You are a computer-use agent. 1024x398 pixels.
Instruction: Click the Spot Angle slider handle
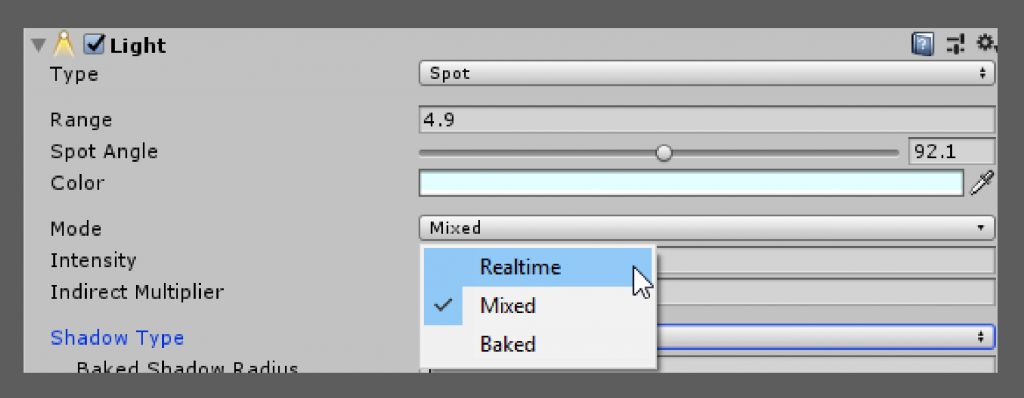pos(664,153)
